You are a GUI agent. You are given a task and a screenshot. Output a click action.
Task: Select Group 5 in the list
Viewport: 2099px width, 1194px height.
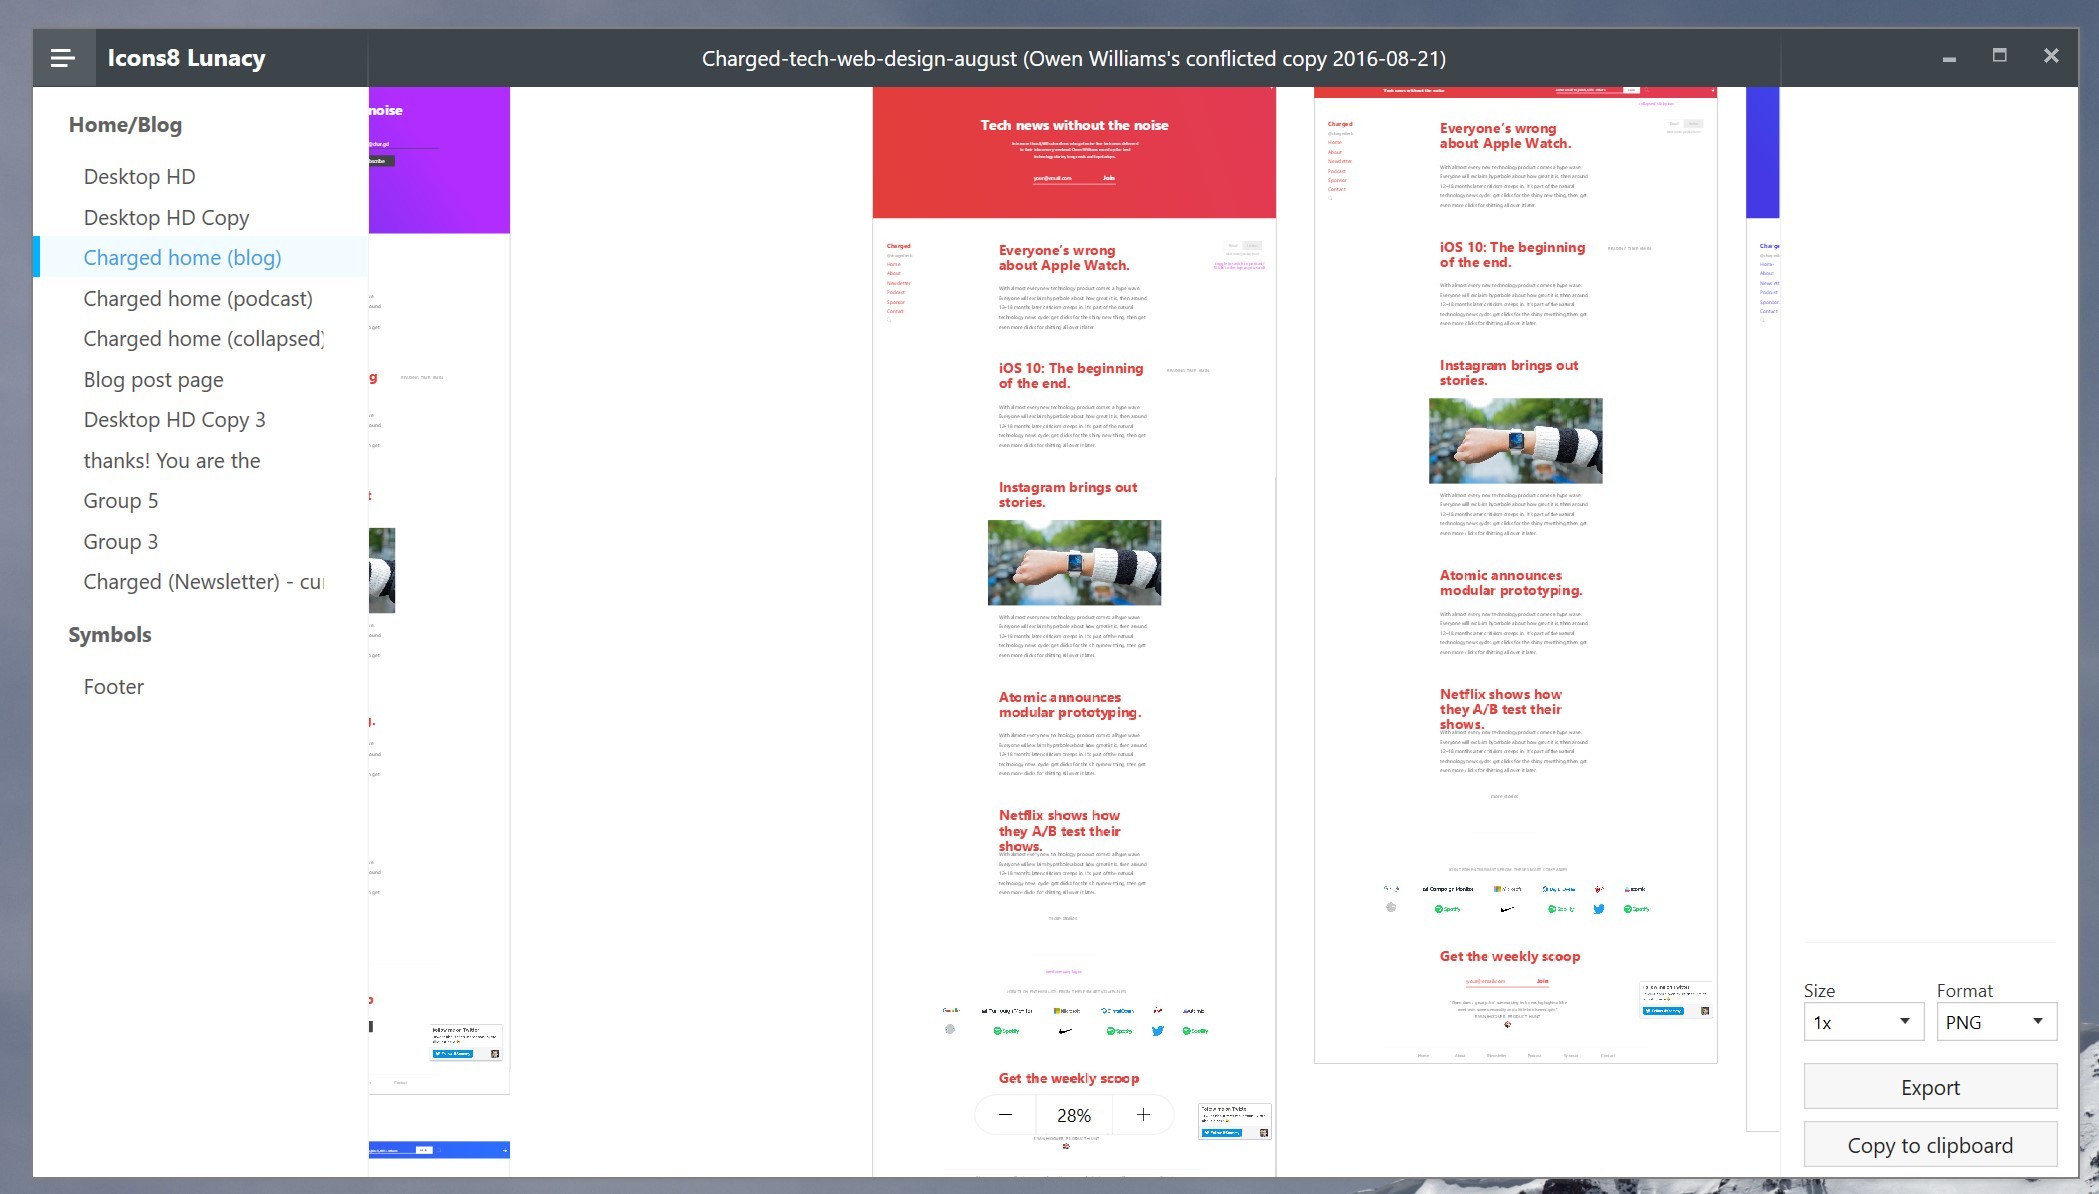(x=120, y=501)
